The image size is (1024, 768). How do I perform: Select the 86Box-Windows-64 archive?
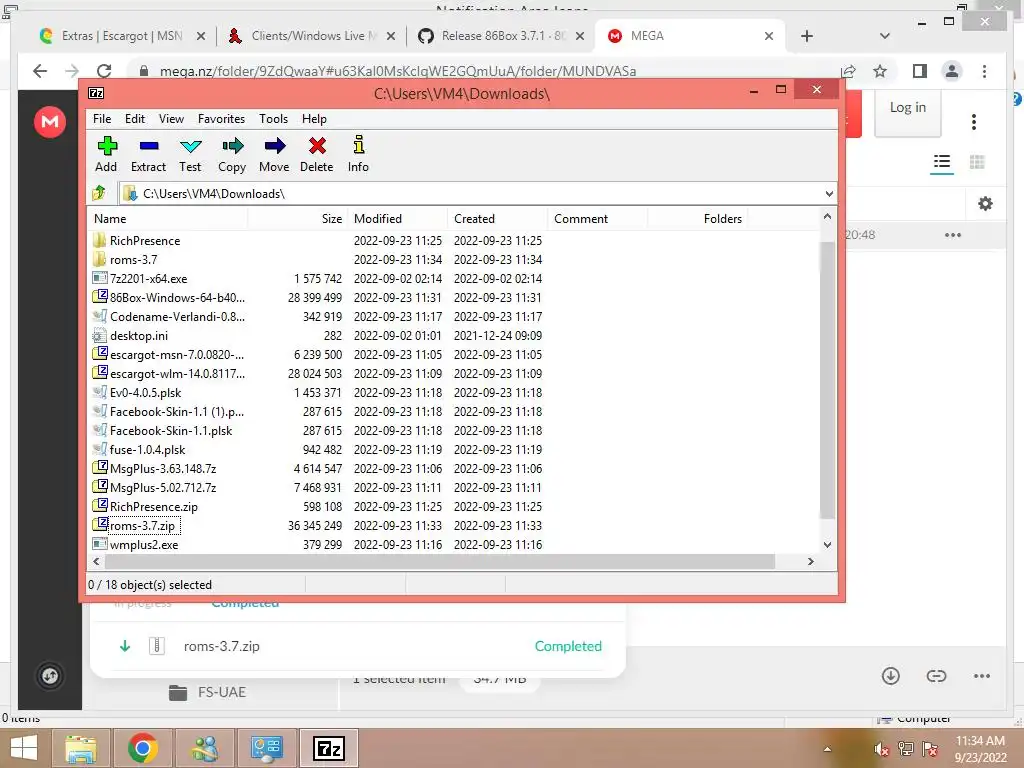177,297
